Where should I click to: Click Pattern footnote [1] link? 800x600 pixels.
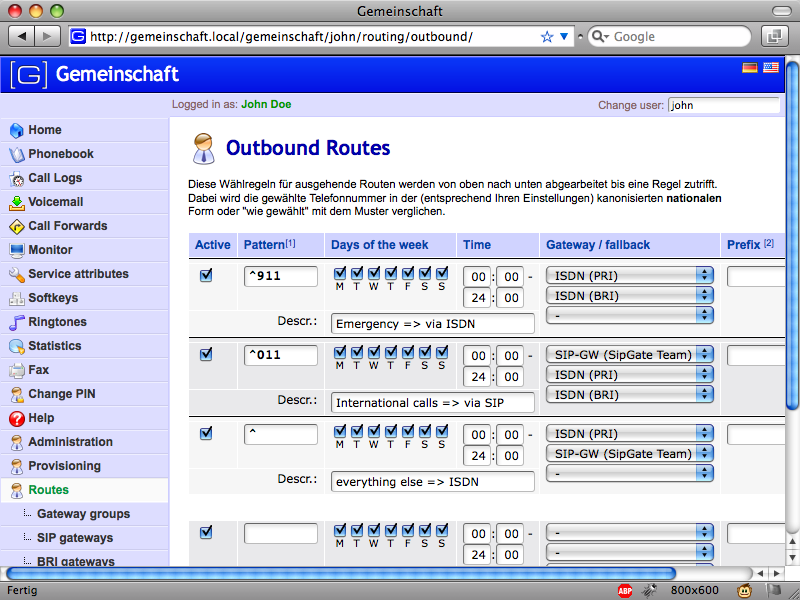point(290,243)
